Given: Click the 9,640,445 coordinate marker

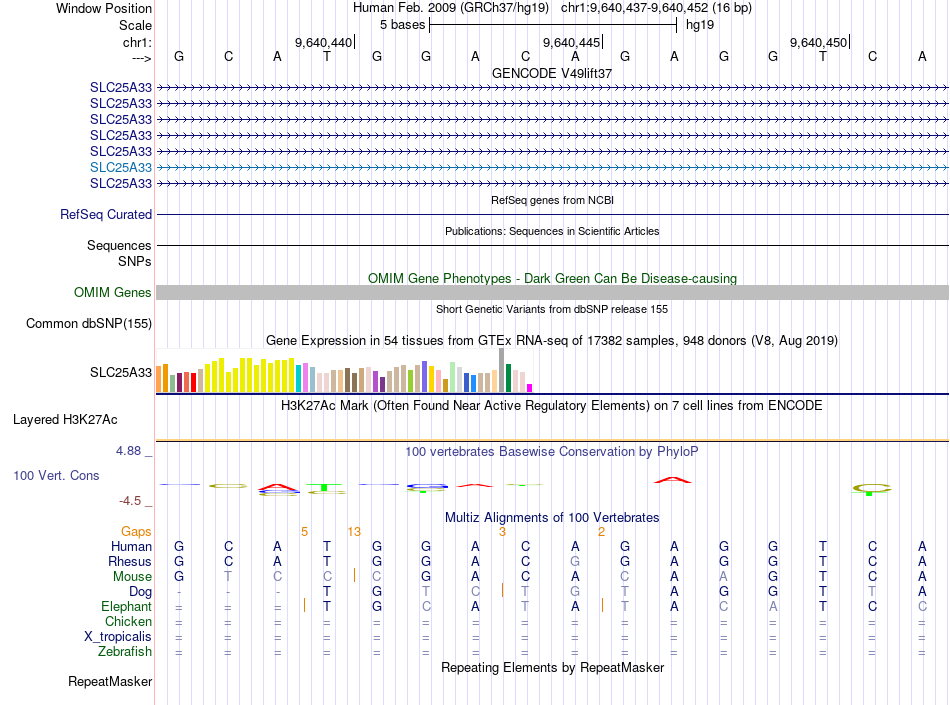Looking at the screenshot, I should pos(571,42).
